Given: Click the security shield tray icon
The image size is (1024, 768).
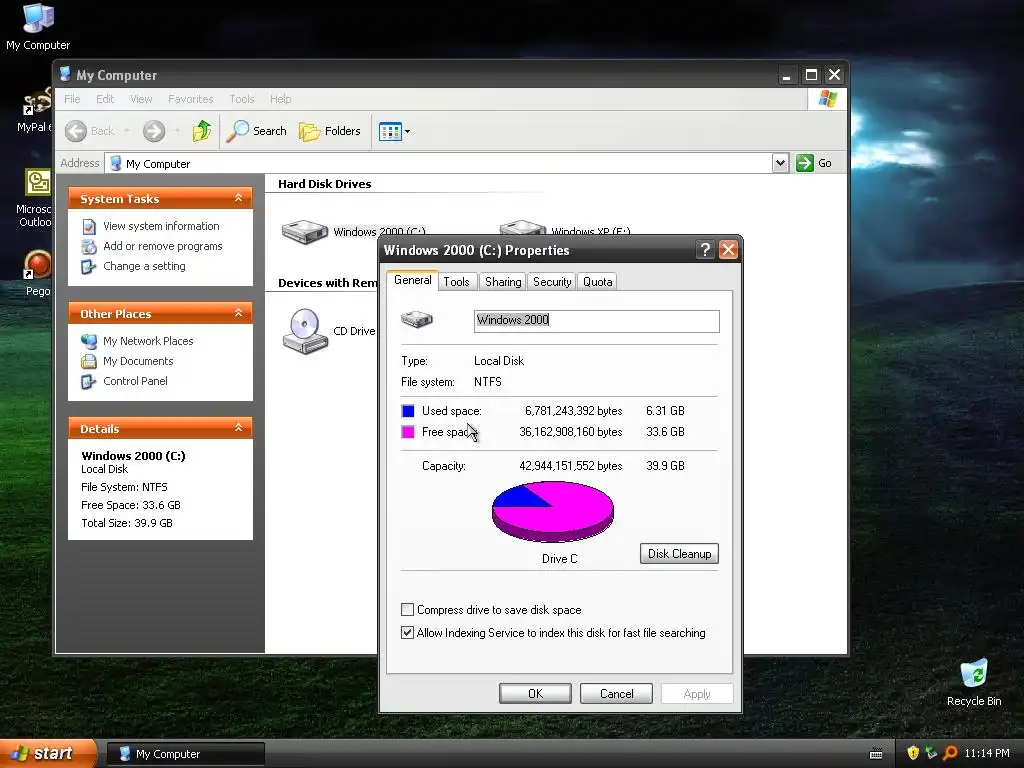Looking at the screenshot, I should click(913, 753).
